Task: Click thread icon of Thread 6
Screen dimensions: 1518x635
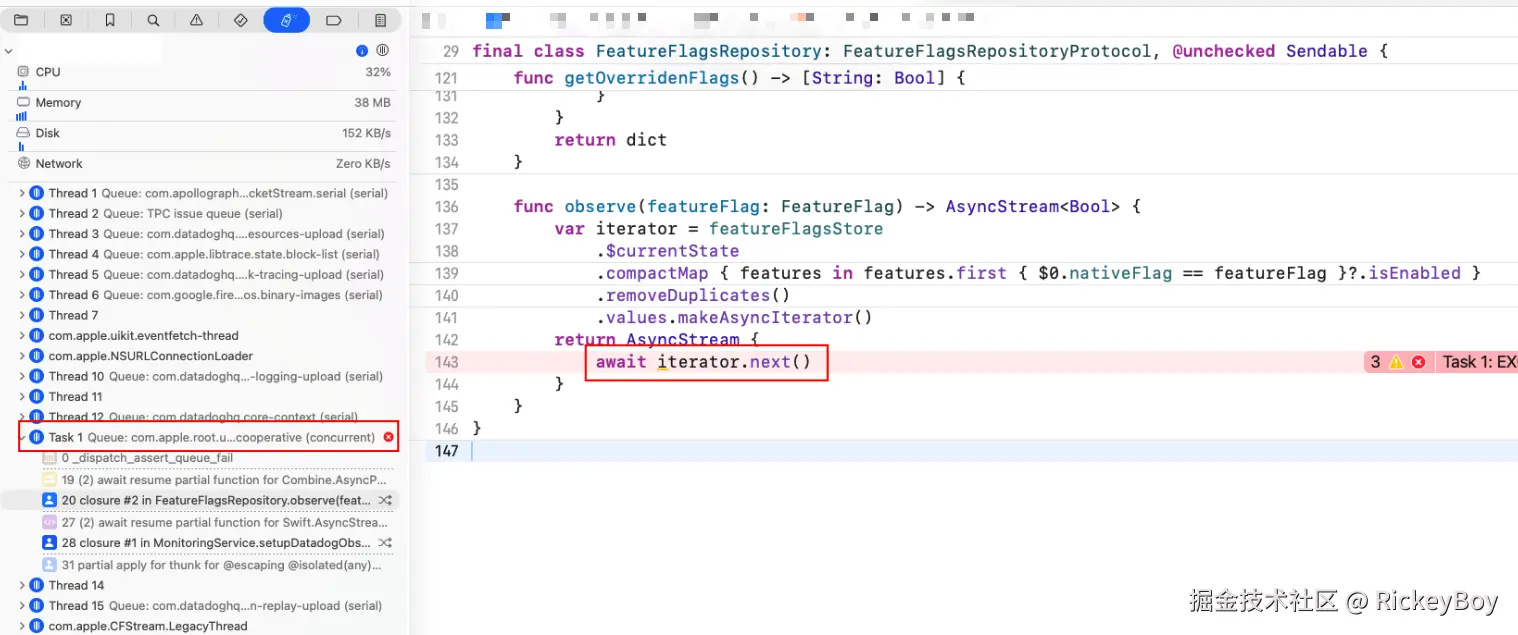Action: [36, 295]
